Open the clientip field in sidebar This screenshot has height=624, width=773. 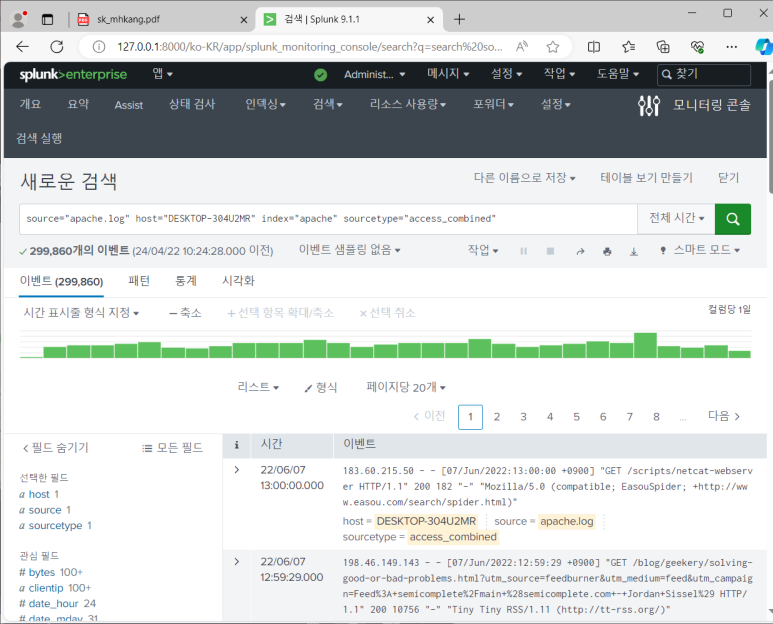(46, 588)
